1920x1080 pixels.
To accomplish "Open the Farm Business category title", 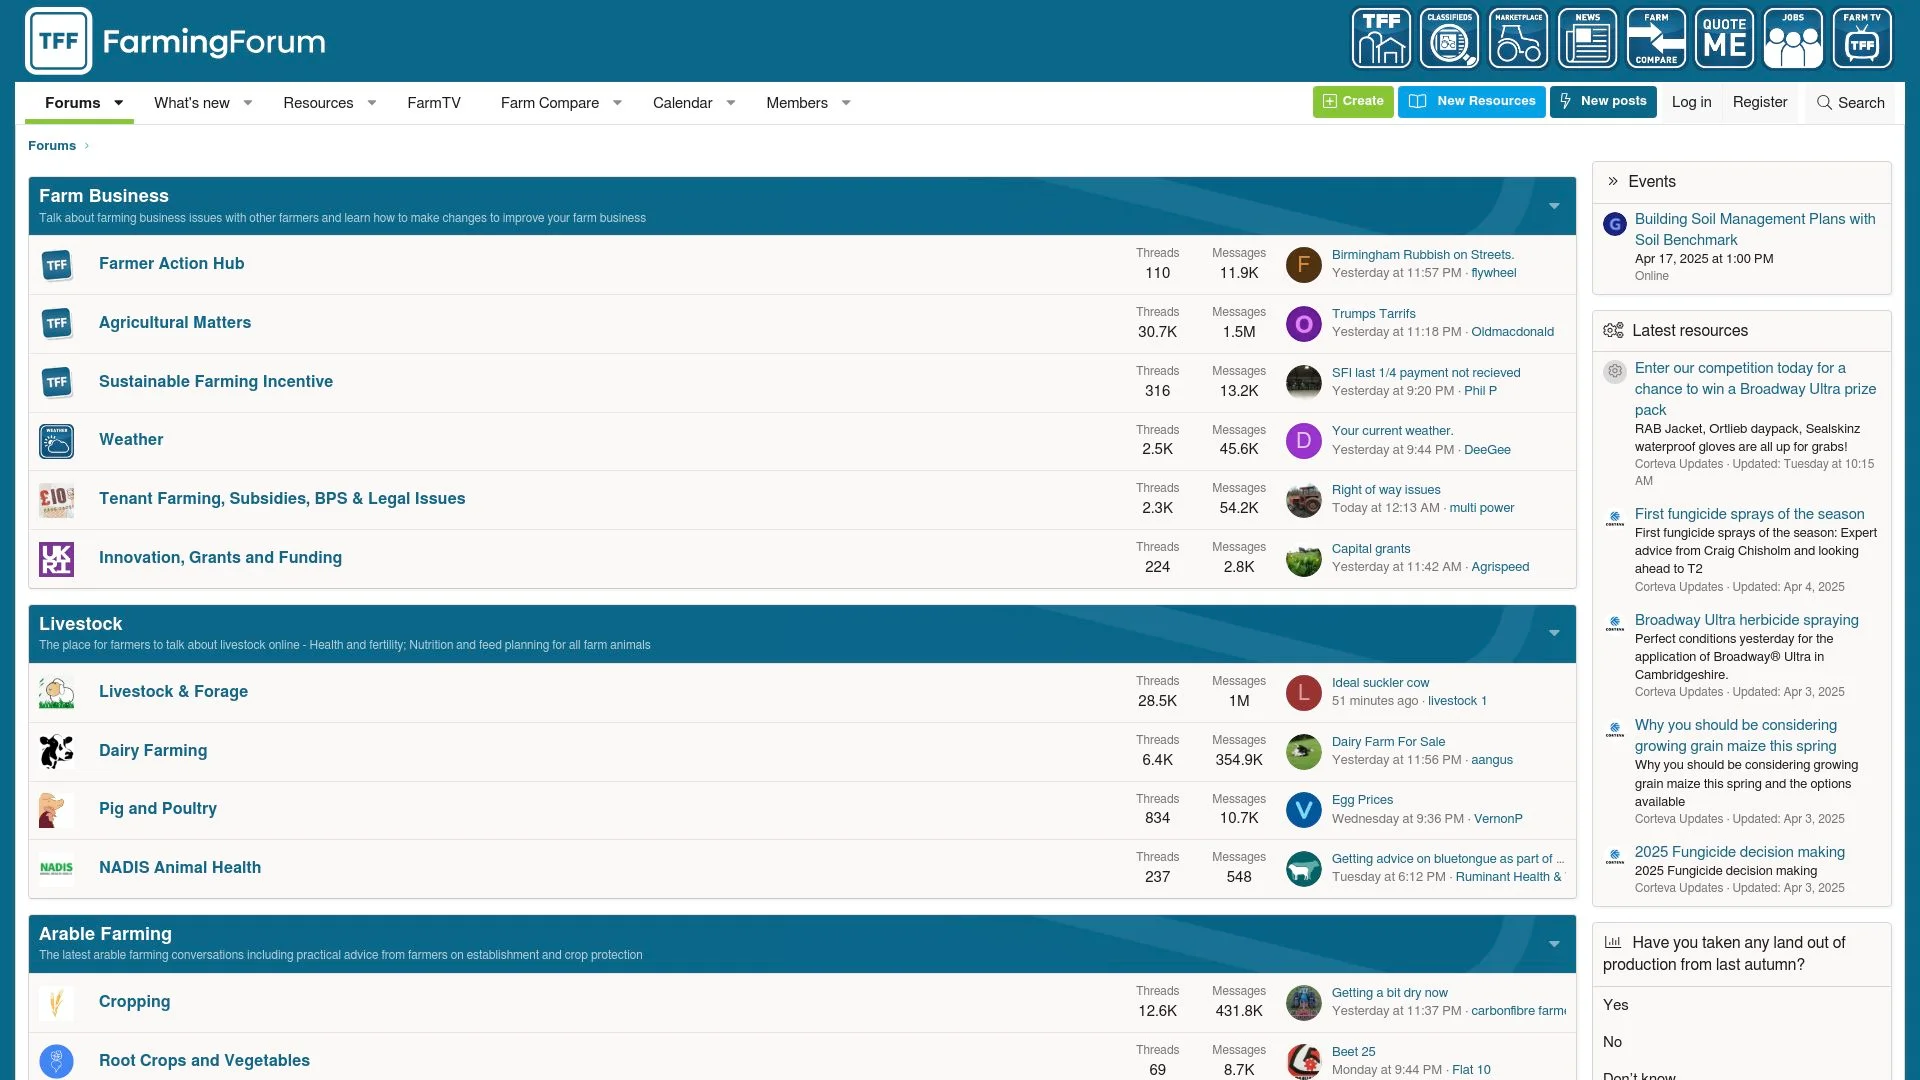I will 104,196.
